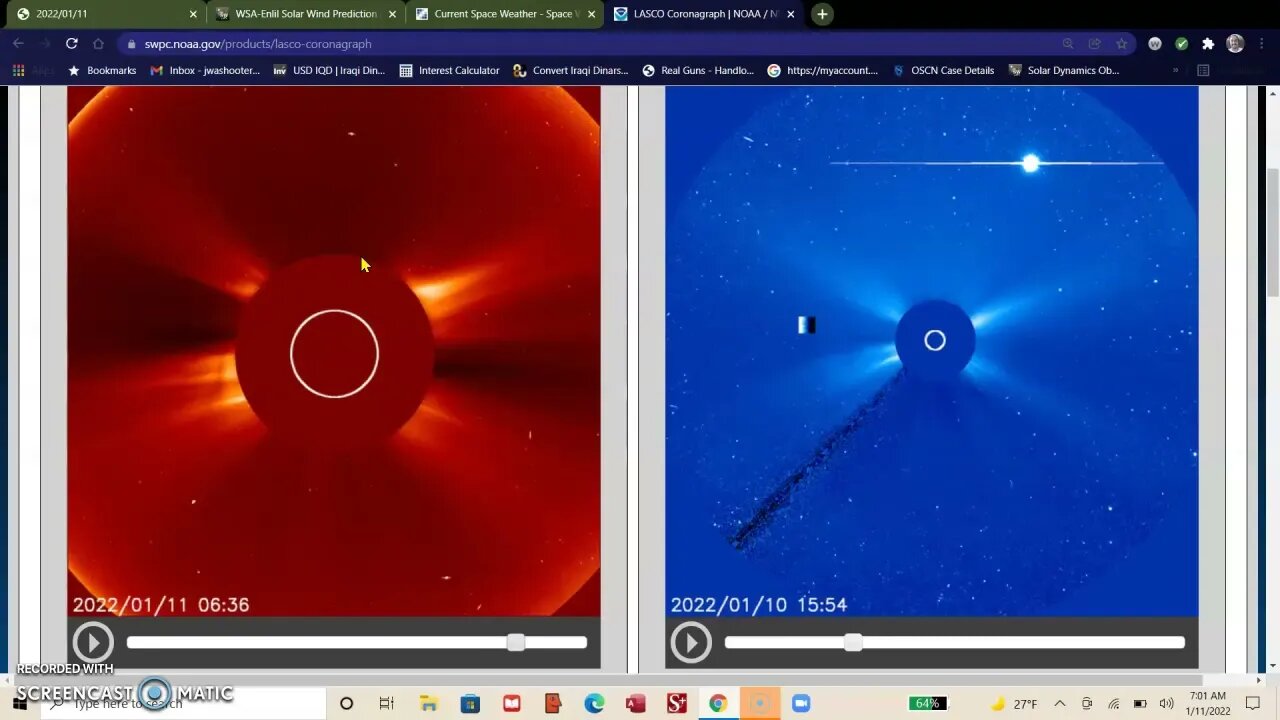Open Task View on the taskbar
The height and width of the screenshot is (720, 1280).
click(386, 704)
